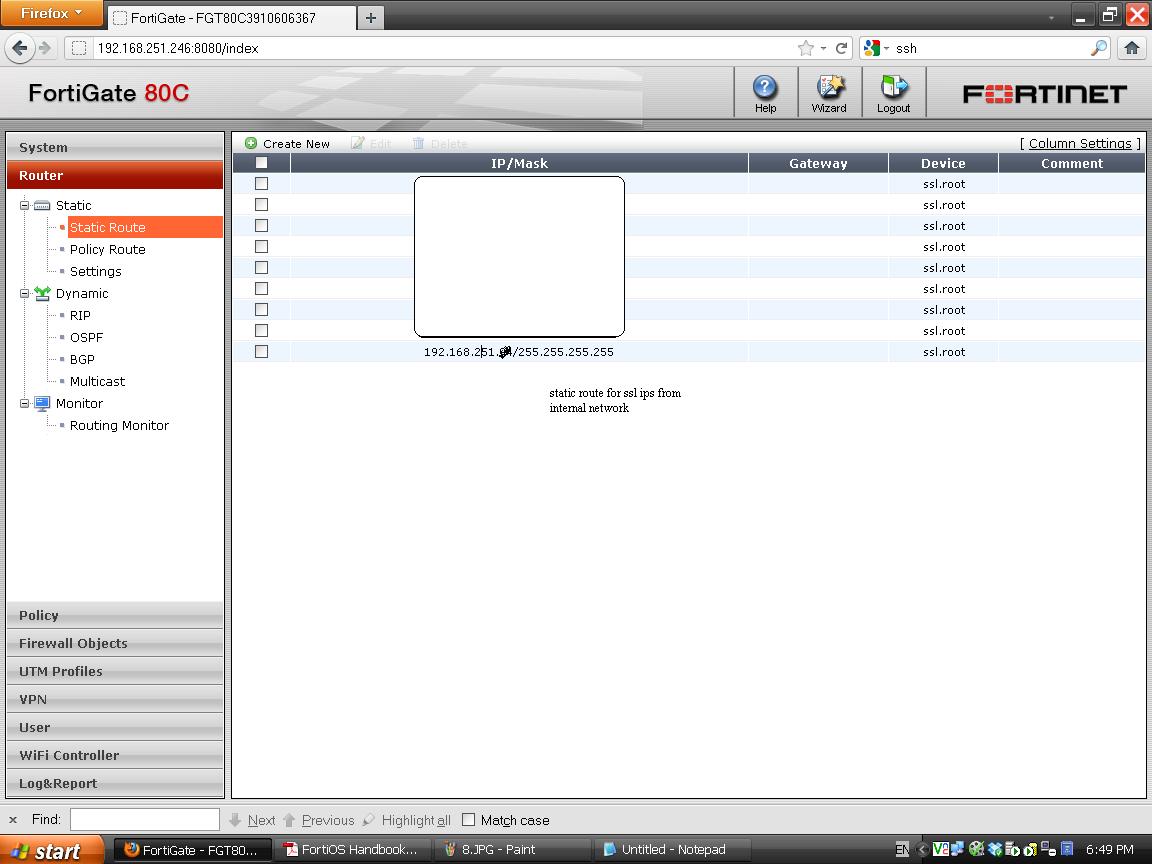Toggle the select-all header checkbox
The width and height of the screenshot is (1152, 864).
pyautogui.click(x=262, y=163)
